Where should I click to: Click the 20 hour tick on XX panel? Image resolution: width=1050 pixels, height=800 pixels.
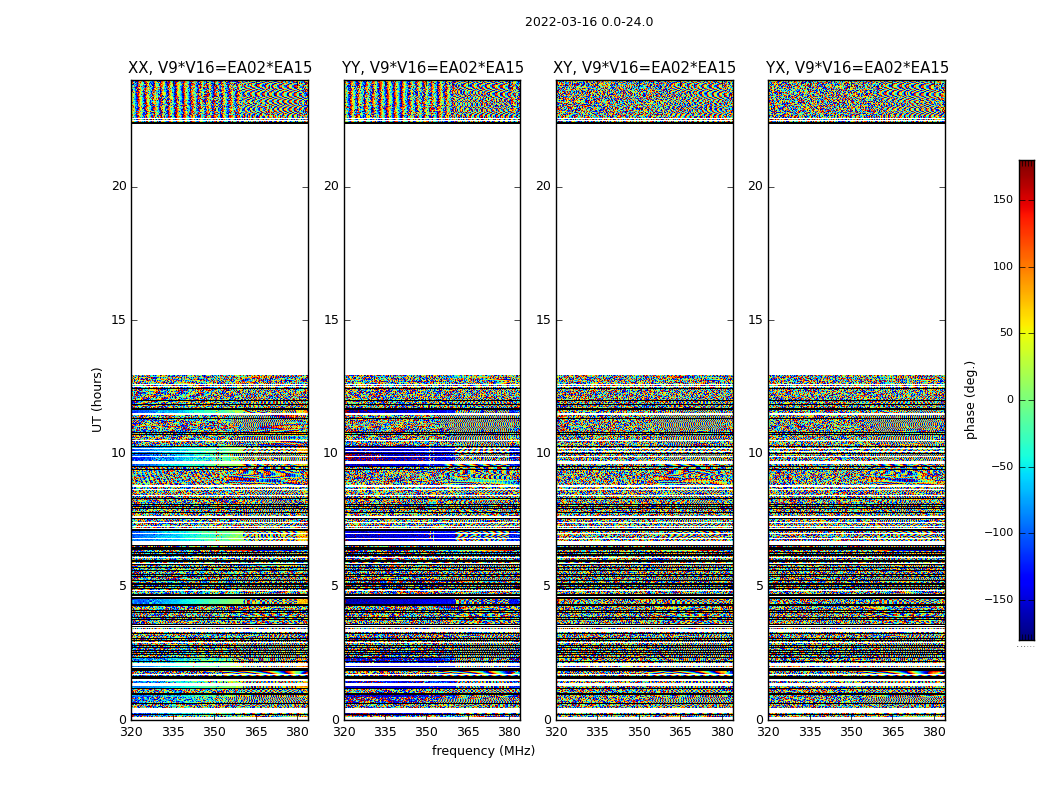(x=119, y=186)
